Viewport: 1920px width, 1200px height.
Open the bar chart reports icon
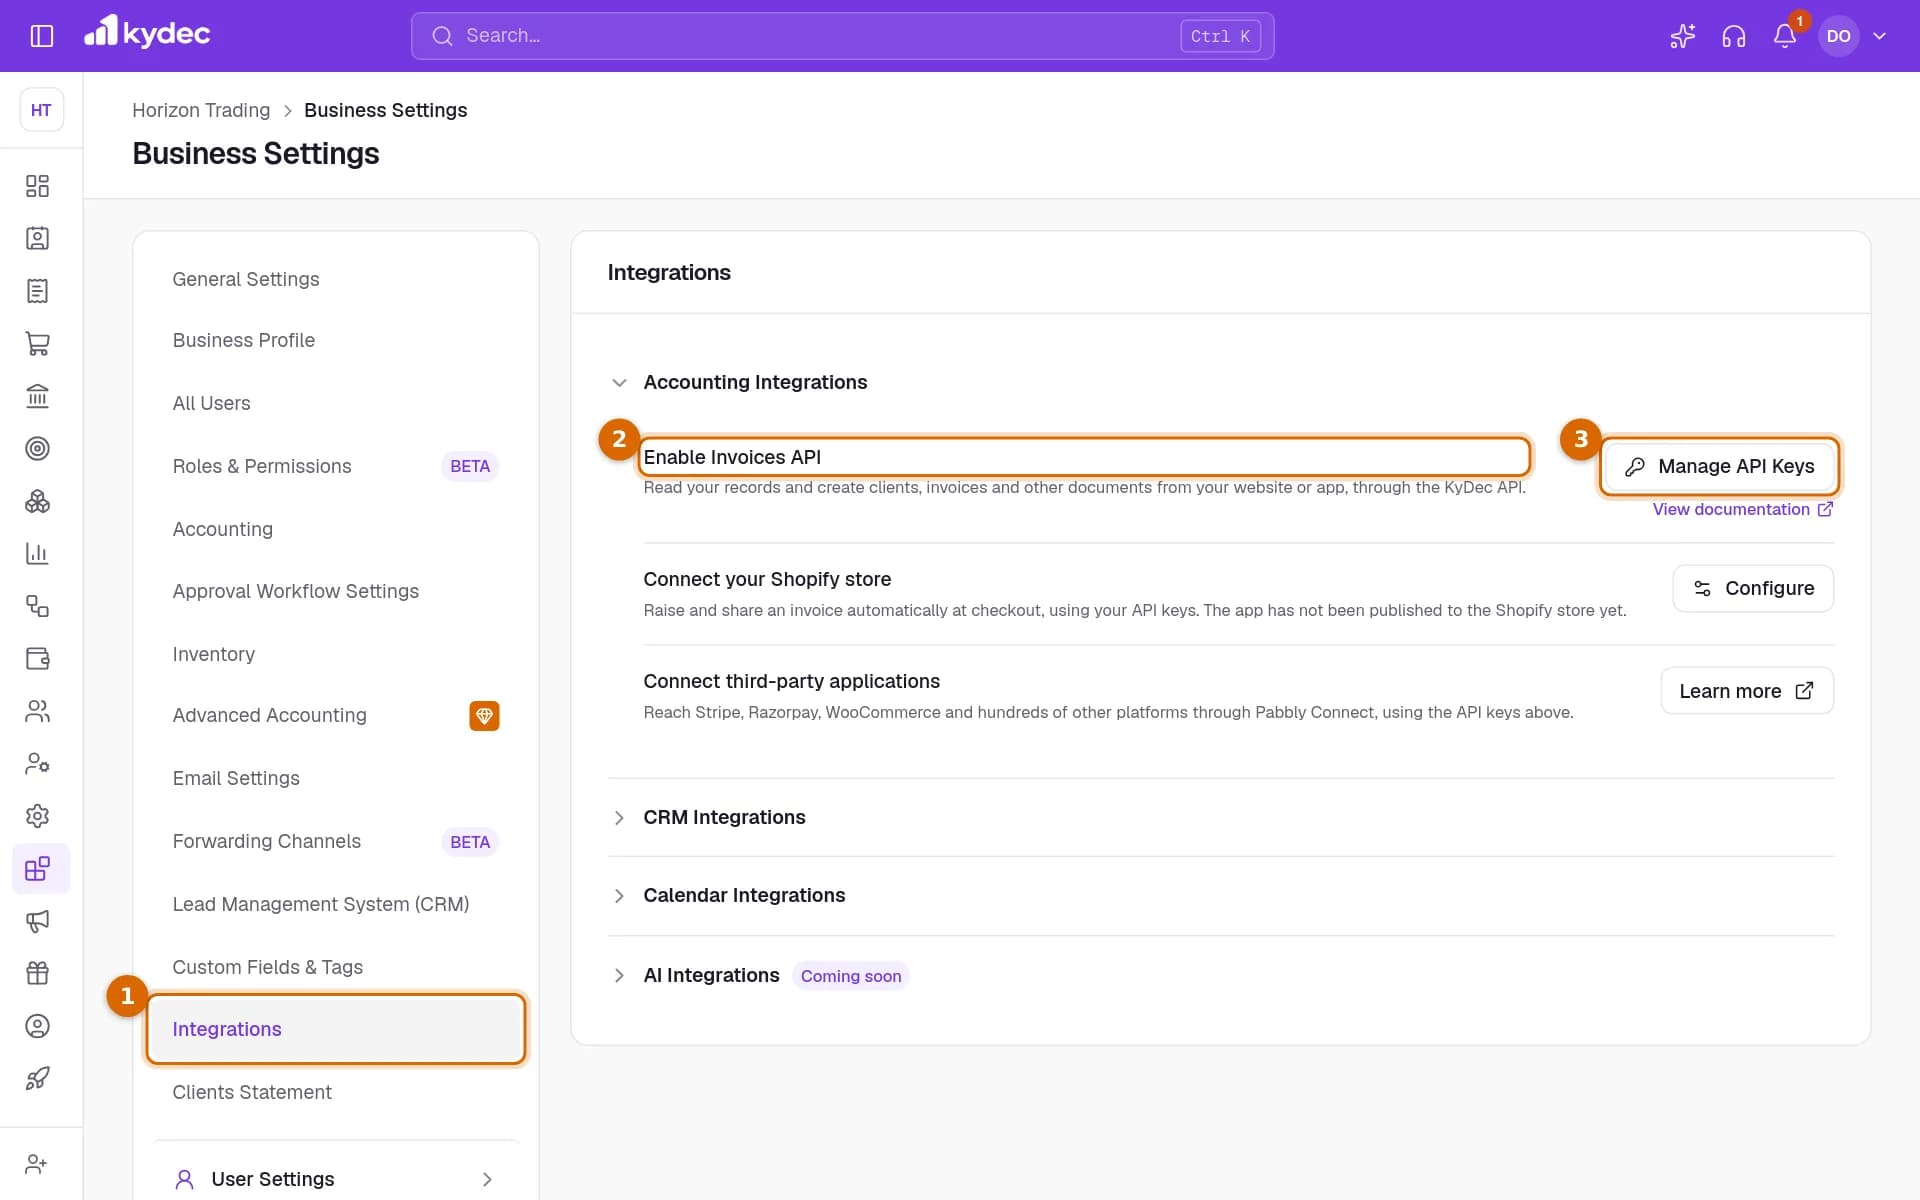[37, 553]
